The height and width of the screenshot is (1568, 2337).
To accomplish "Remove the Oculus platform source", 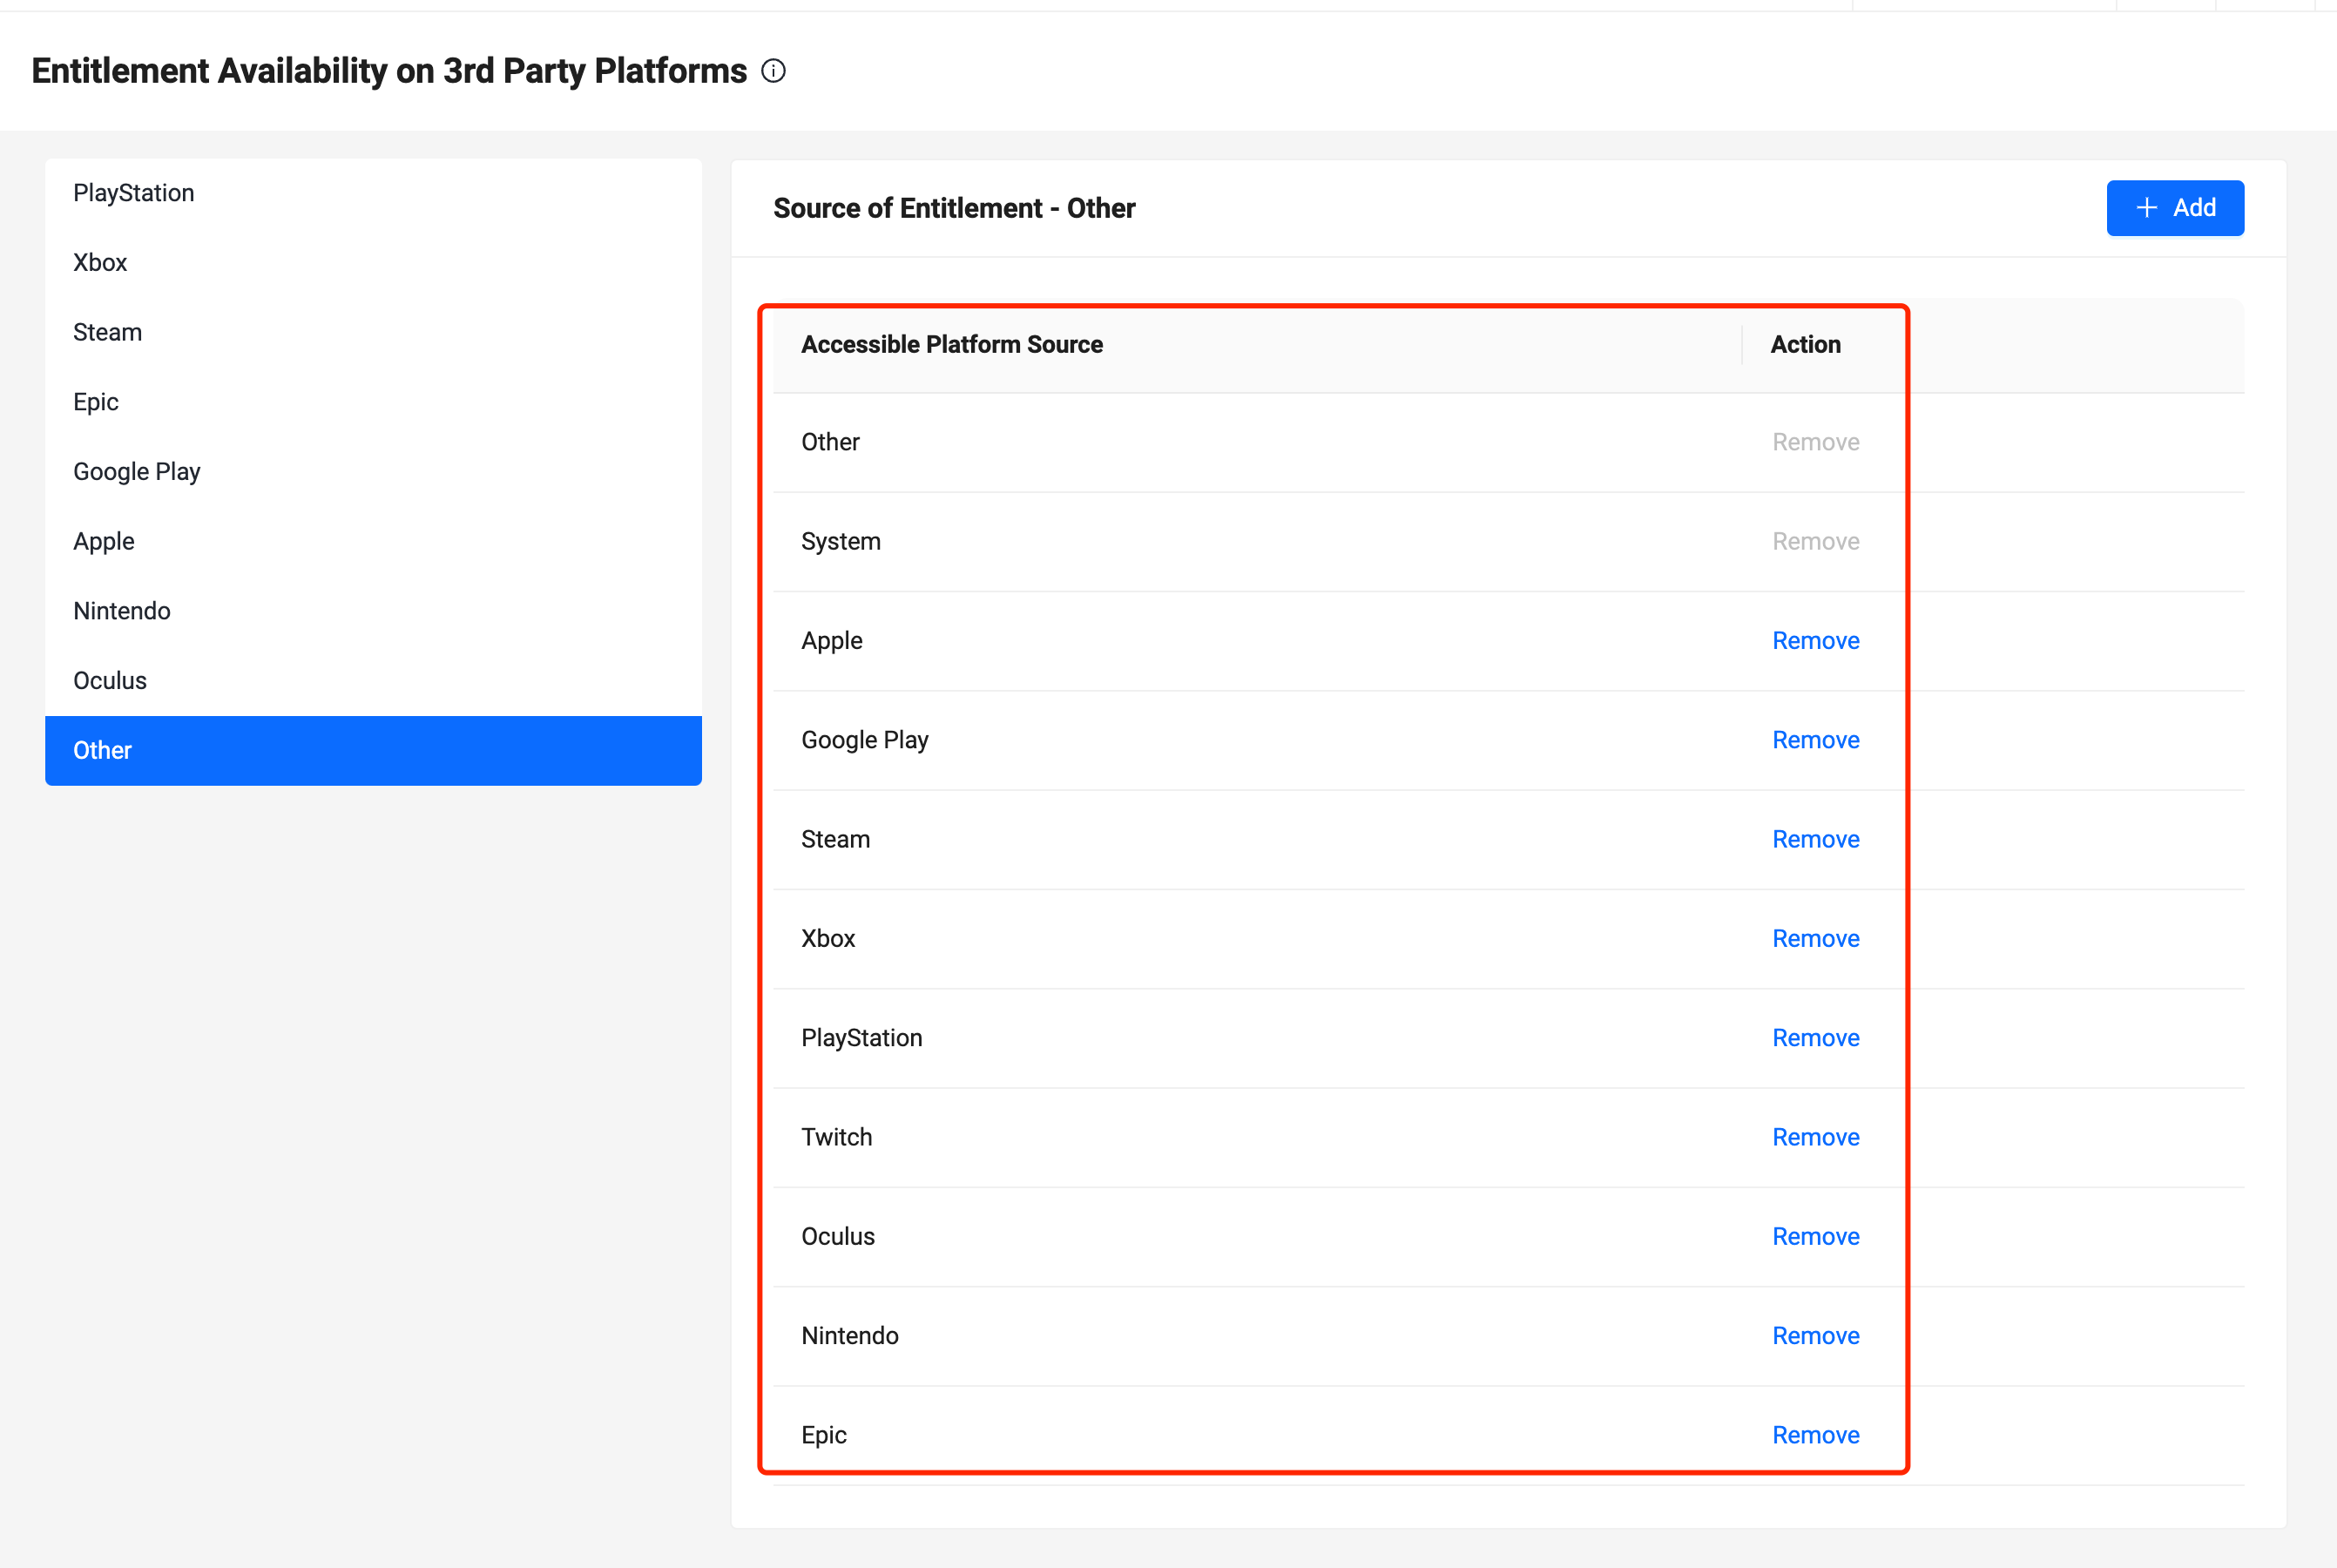I will tap(1815, 1237).
